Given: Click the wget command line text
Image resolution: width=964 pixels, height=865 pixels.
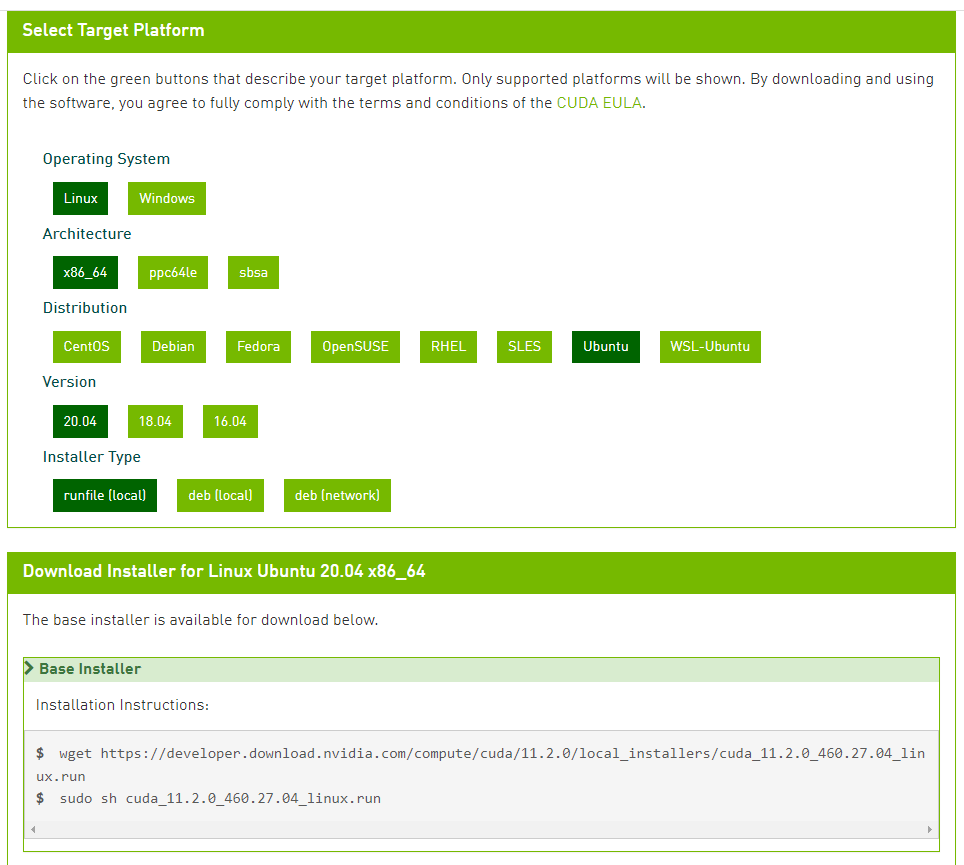Looking at the screenshot, I should point(480,765).
